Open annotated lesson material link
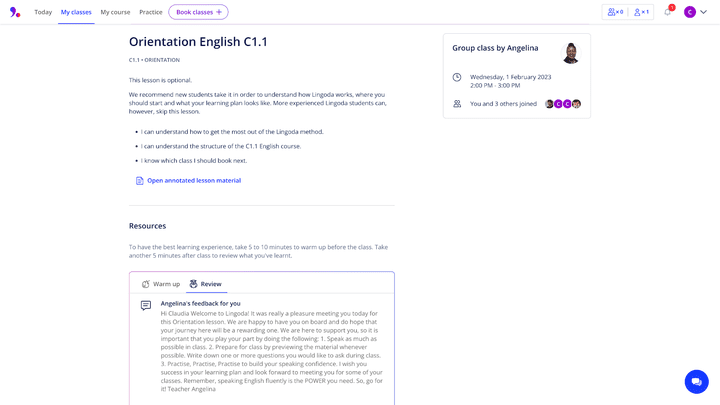 tap(194, 181)
